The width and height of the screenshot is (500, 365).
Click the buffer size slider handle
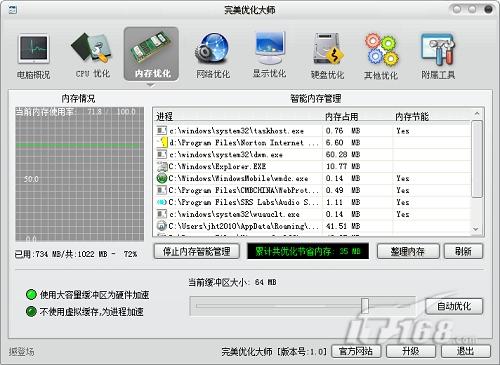365,306
